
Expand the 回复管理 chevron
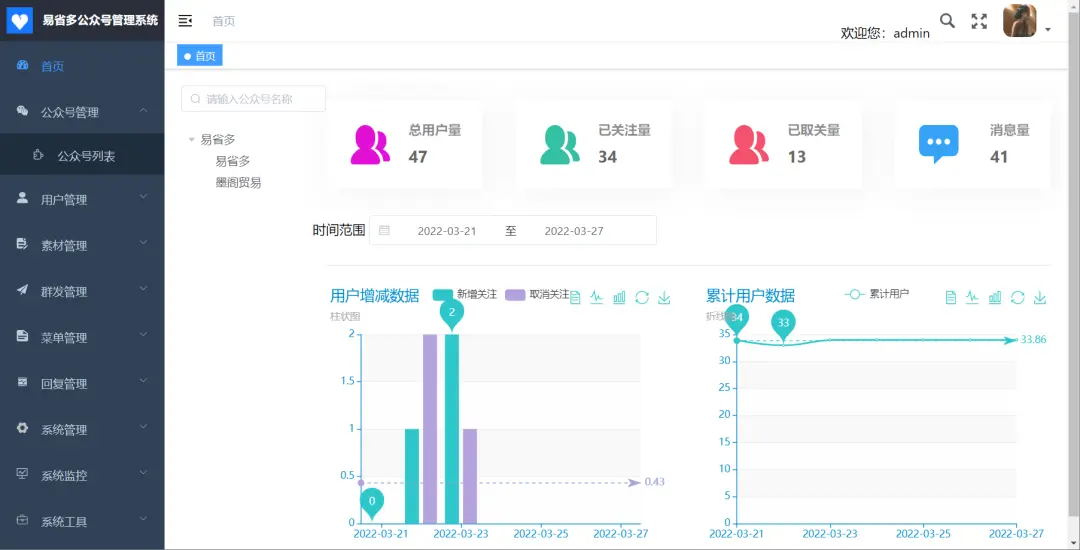[x=143, y=380]
